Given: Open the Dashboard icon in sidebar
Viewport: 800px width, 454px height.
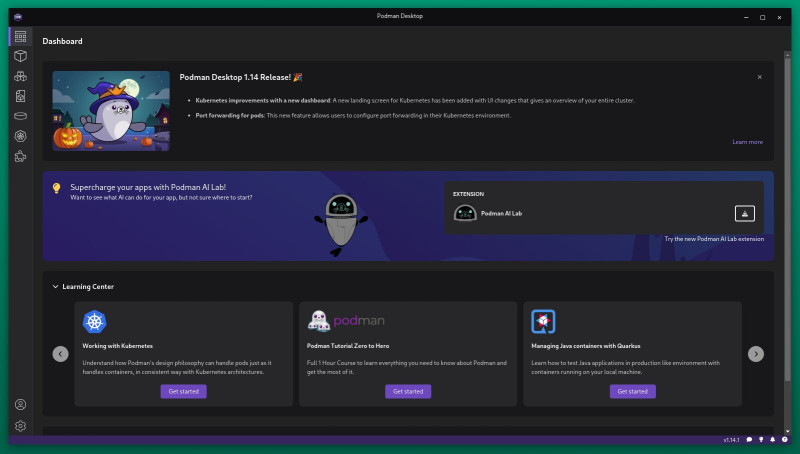Looking at the screenshot, I should coord(20,36).
